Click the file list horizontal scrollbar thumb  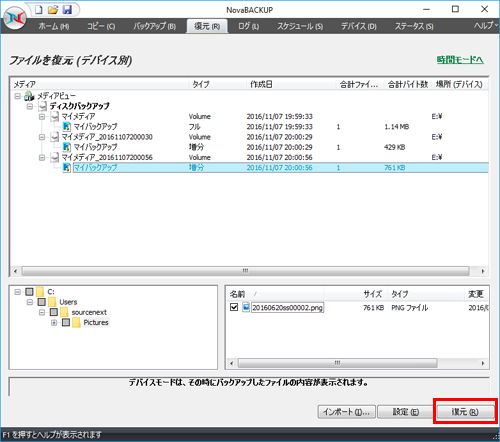pyautogui.click(x=337, y=363)
